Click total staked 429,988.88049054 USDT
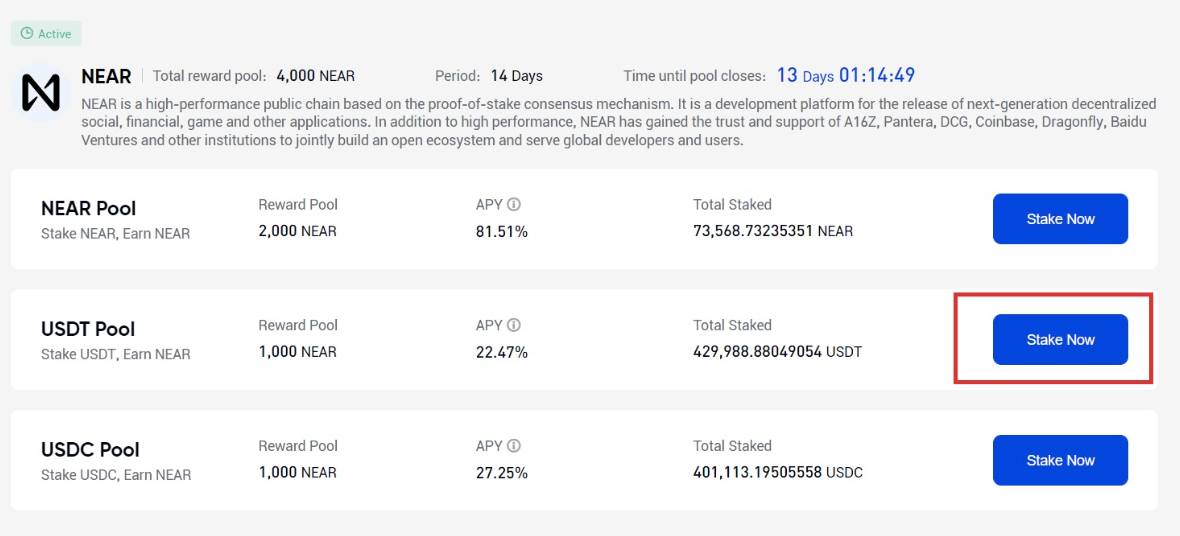Screen dimensions: 1180x536 point(777,352)
